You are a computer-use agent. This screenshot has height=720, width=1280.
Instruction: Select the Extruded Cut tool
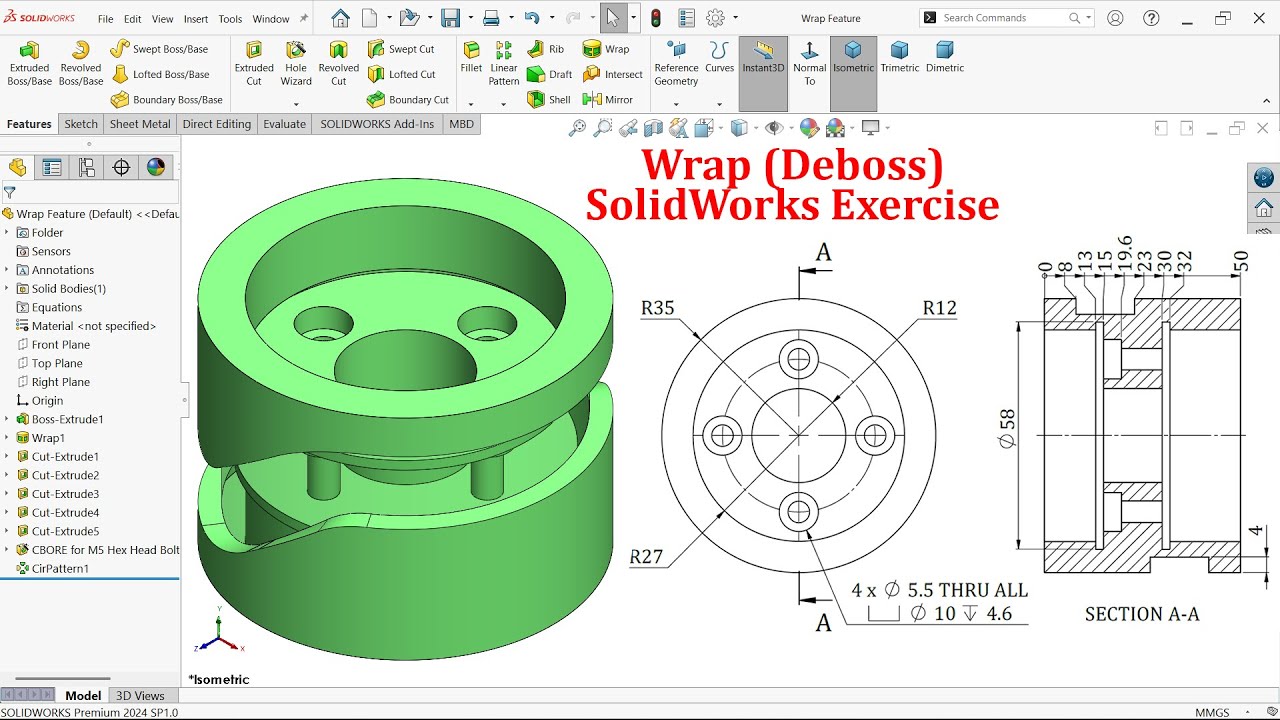point(254,64)
